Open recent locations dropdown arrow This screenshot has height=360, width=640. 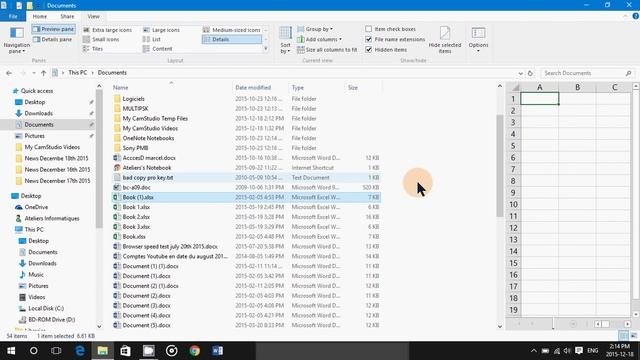point(33,73)
